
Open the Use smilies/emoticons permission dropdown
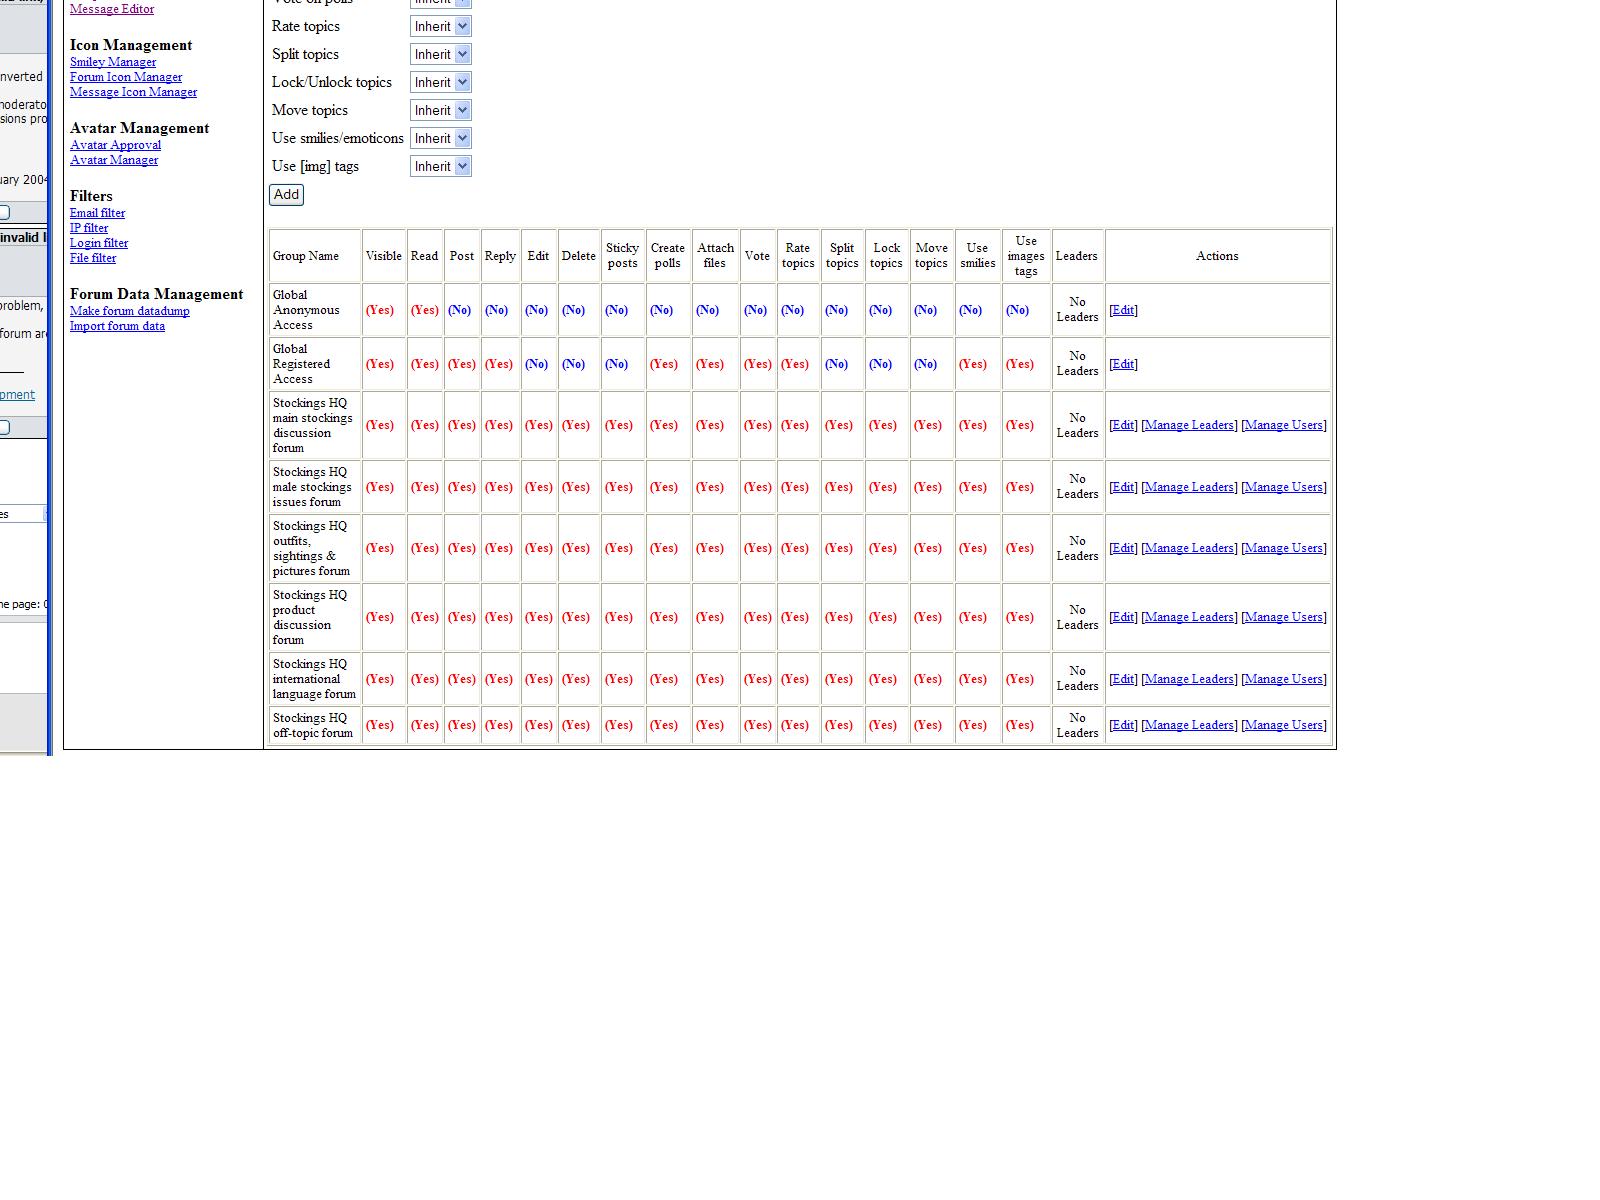(440, 139)
